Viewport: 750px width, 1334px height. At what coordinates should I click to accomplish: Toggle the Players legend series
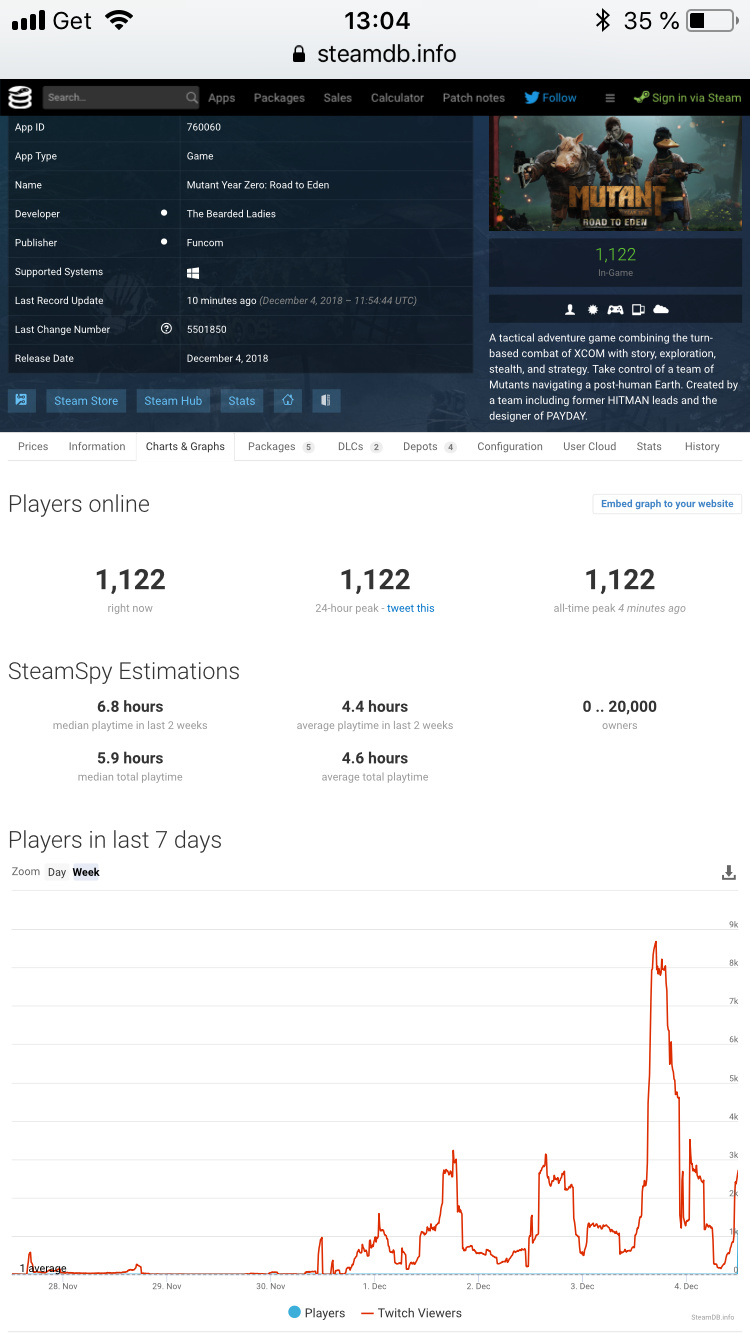(317, 1313)
